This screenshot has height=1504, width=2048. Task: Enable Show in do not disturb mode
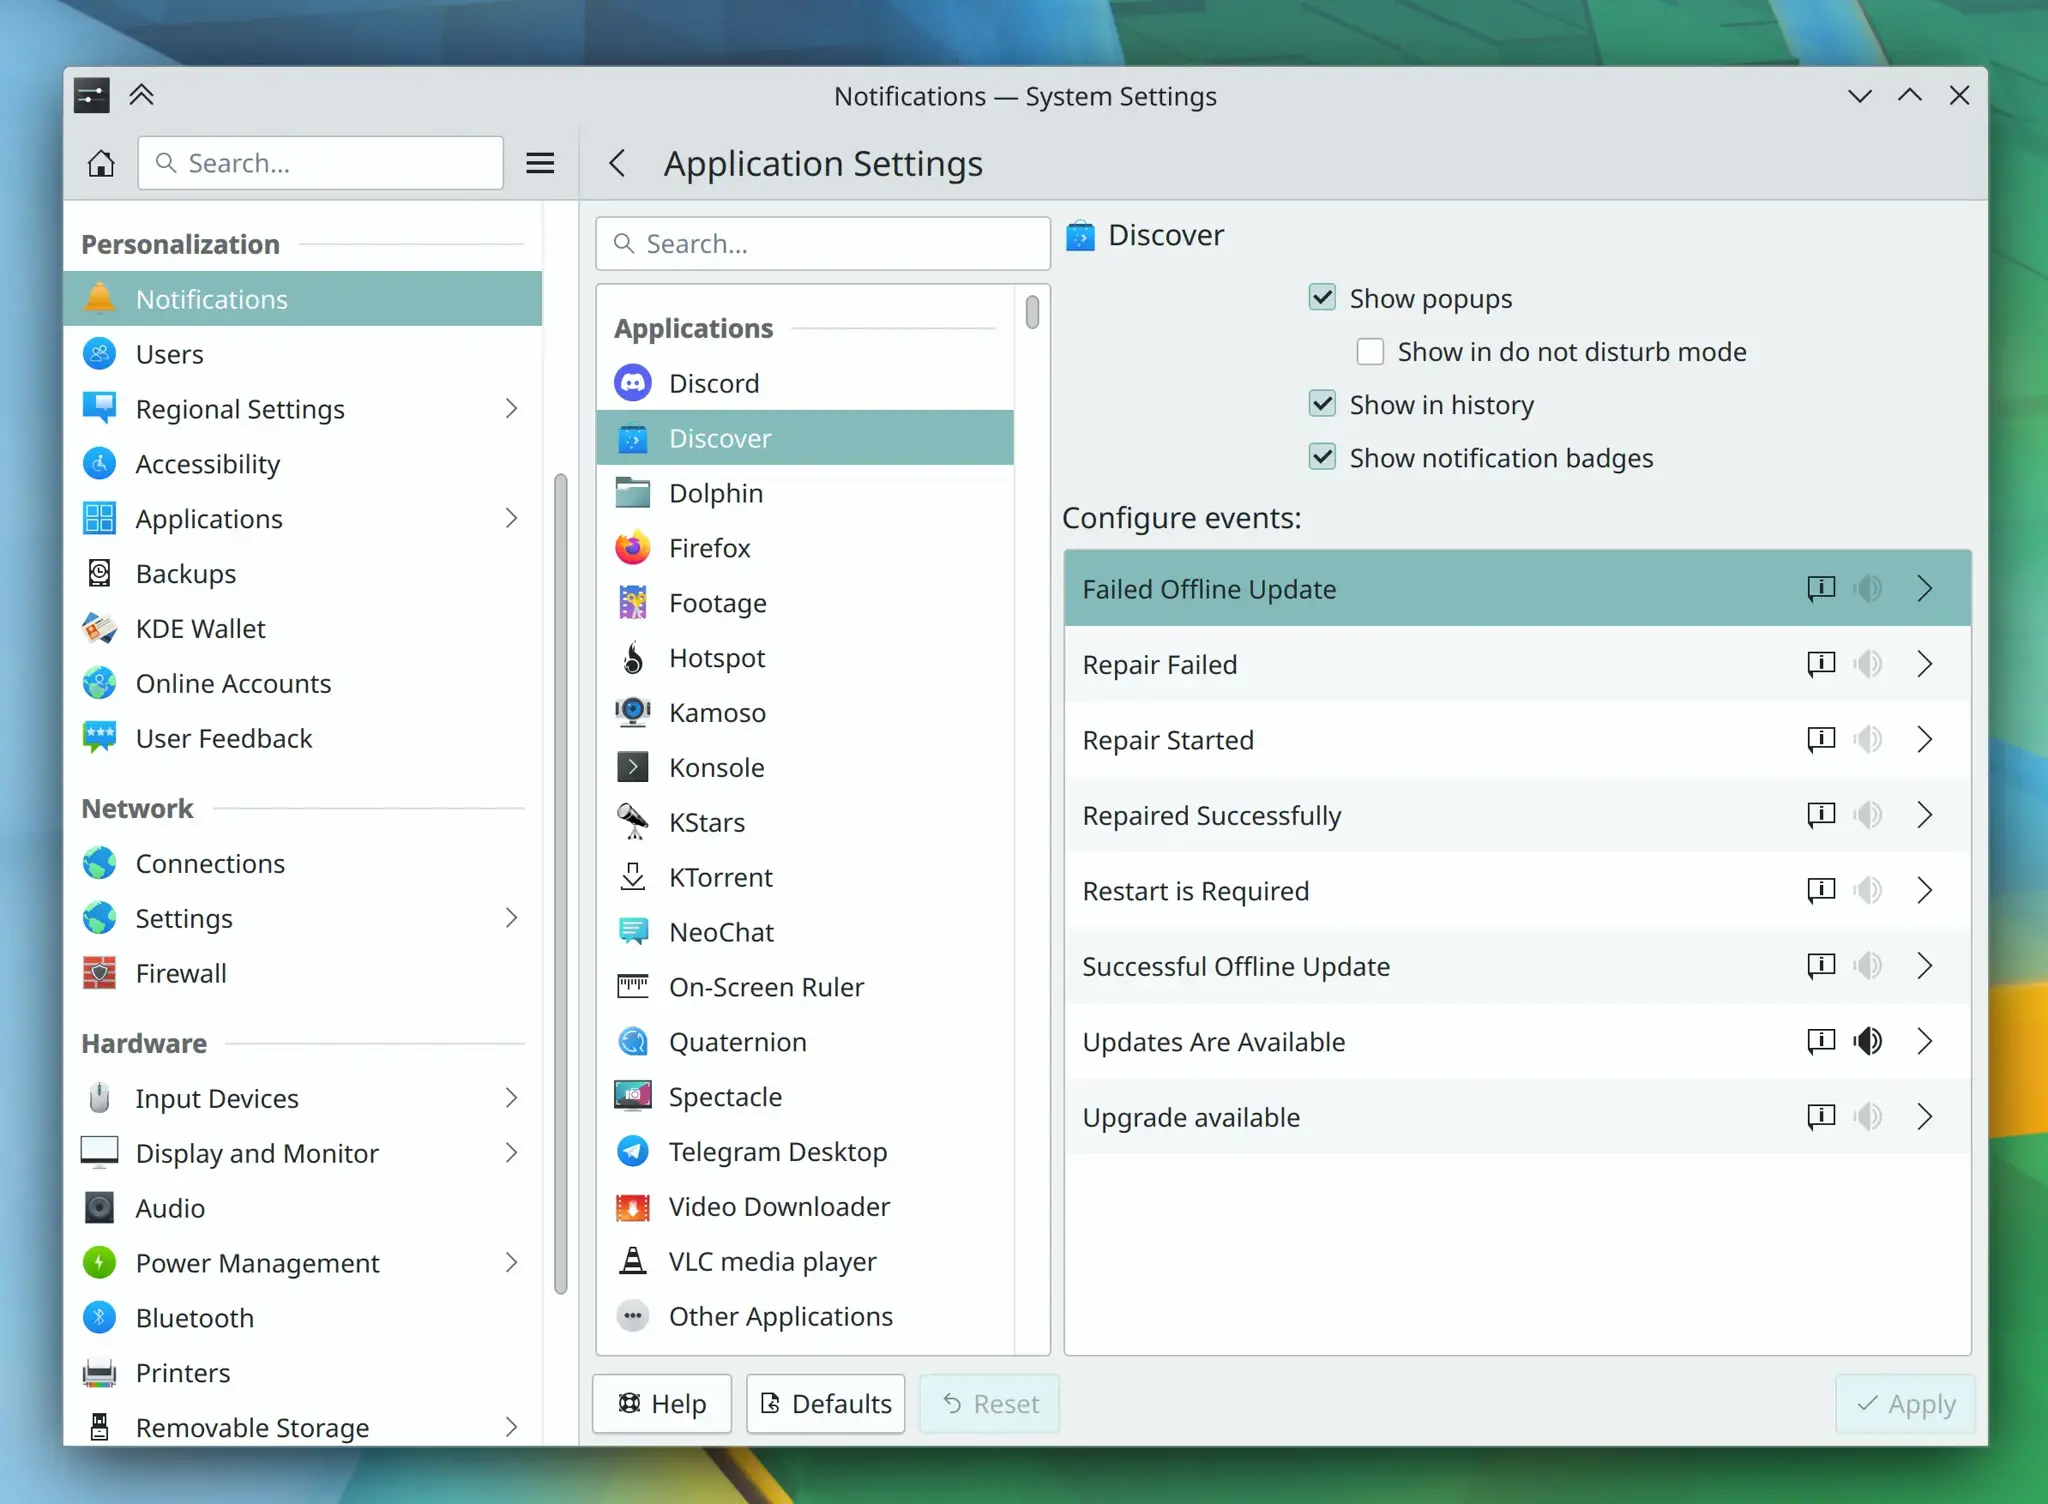pyautogui.click(x=1370, y=351)
